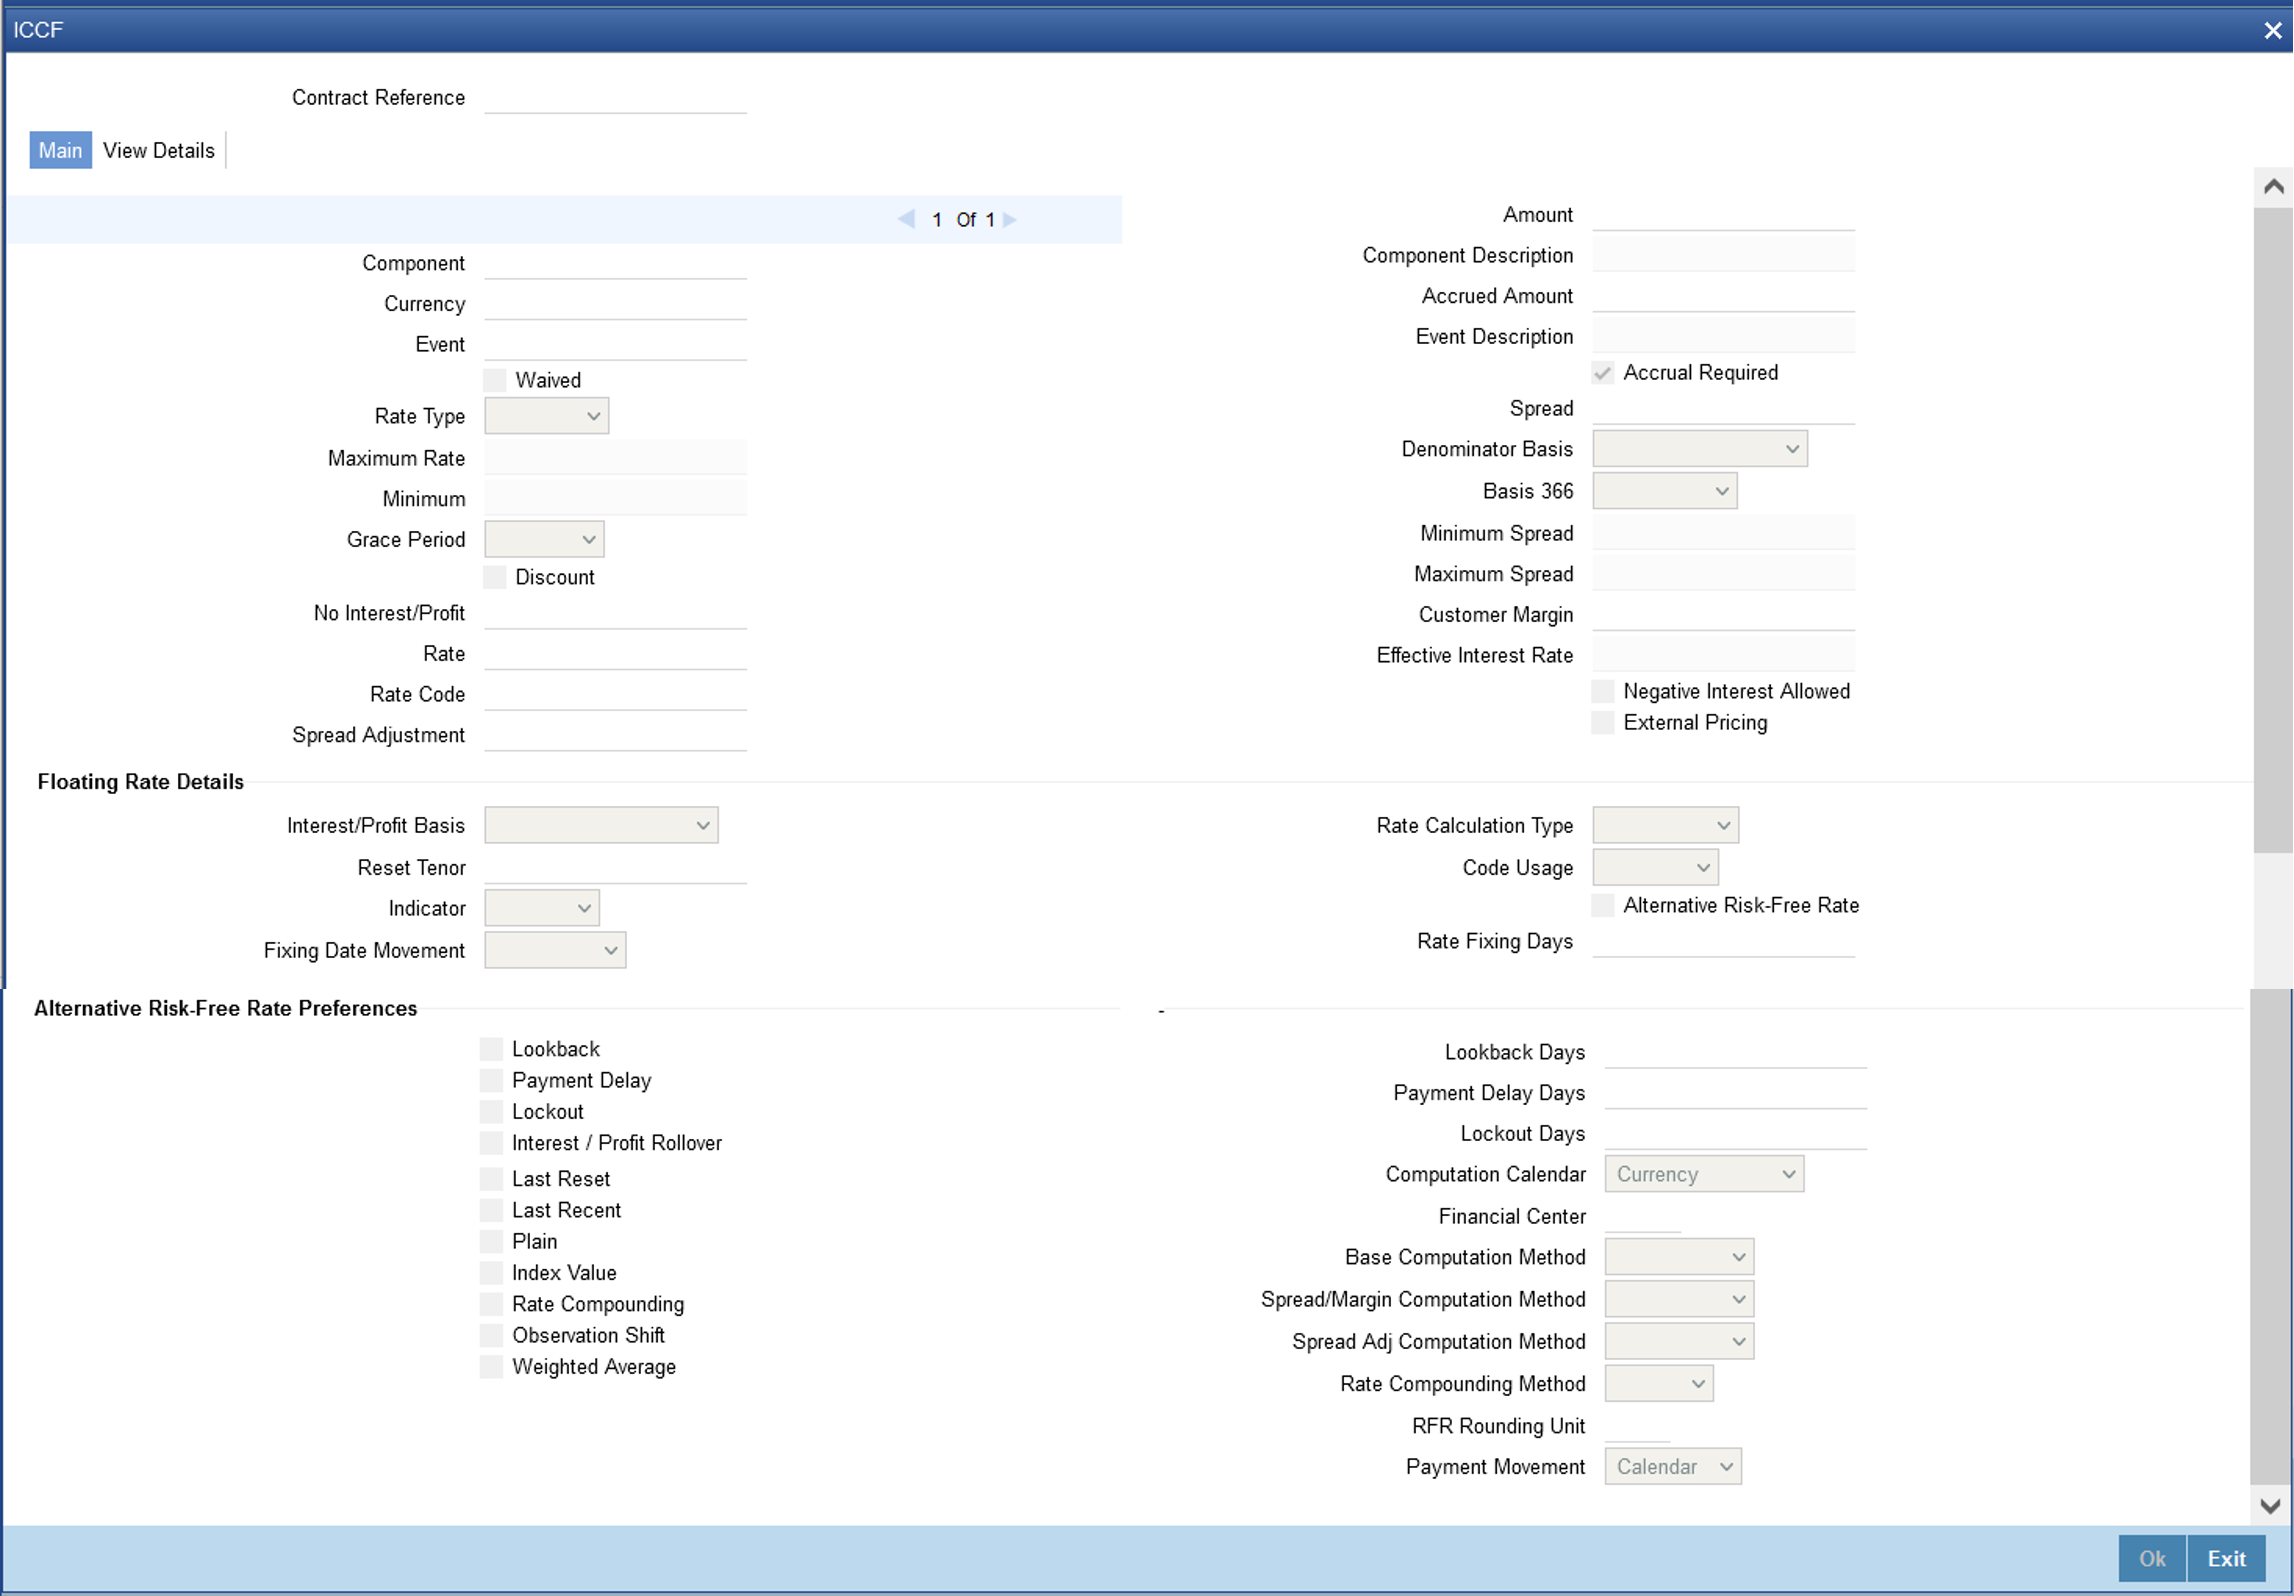Click the scroll down arrow icon
This screenshot has height=1596, width=2294.
click(2270, 1506)
